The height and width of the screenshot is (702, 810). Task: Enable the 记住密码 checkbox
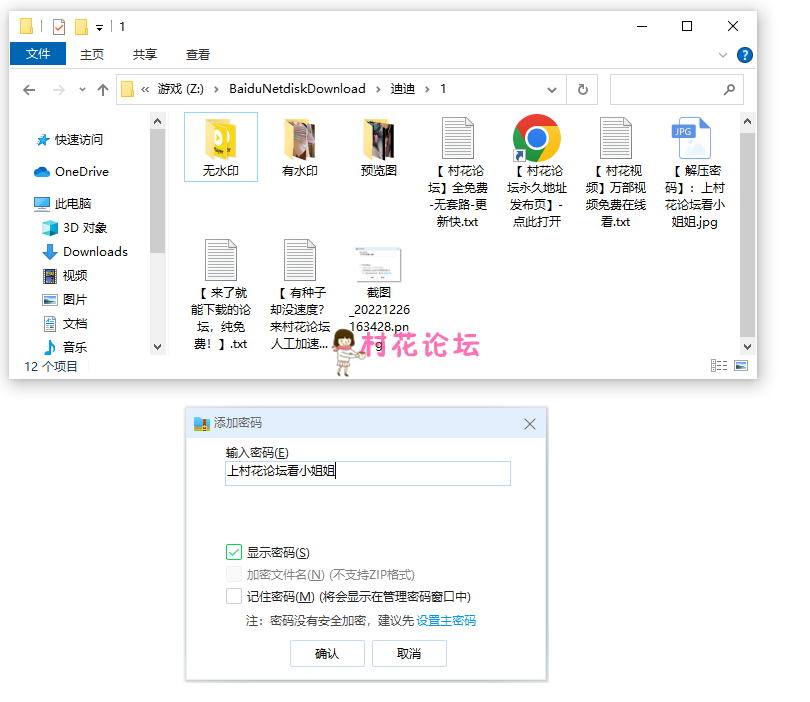click(234, 597)
